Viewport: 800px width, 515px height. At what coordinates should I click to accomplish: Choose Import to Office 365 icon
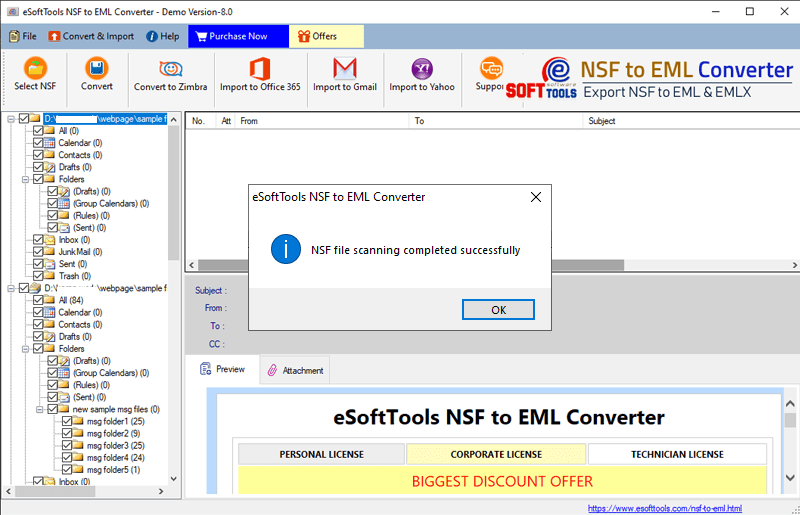(260, 69)
